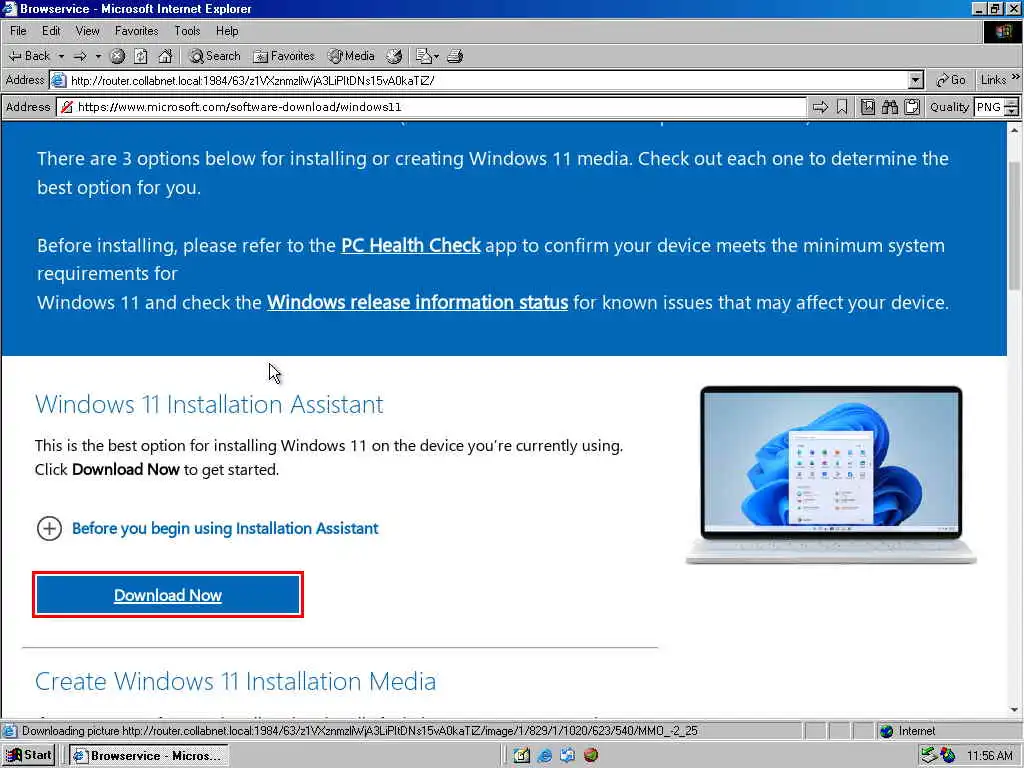Click the red round quick launch icon
Viewport: 1024px width, 768px height.
(591, 756)
